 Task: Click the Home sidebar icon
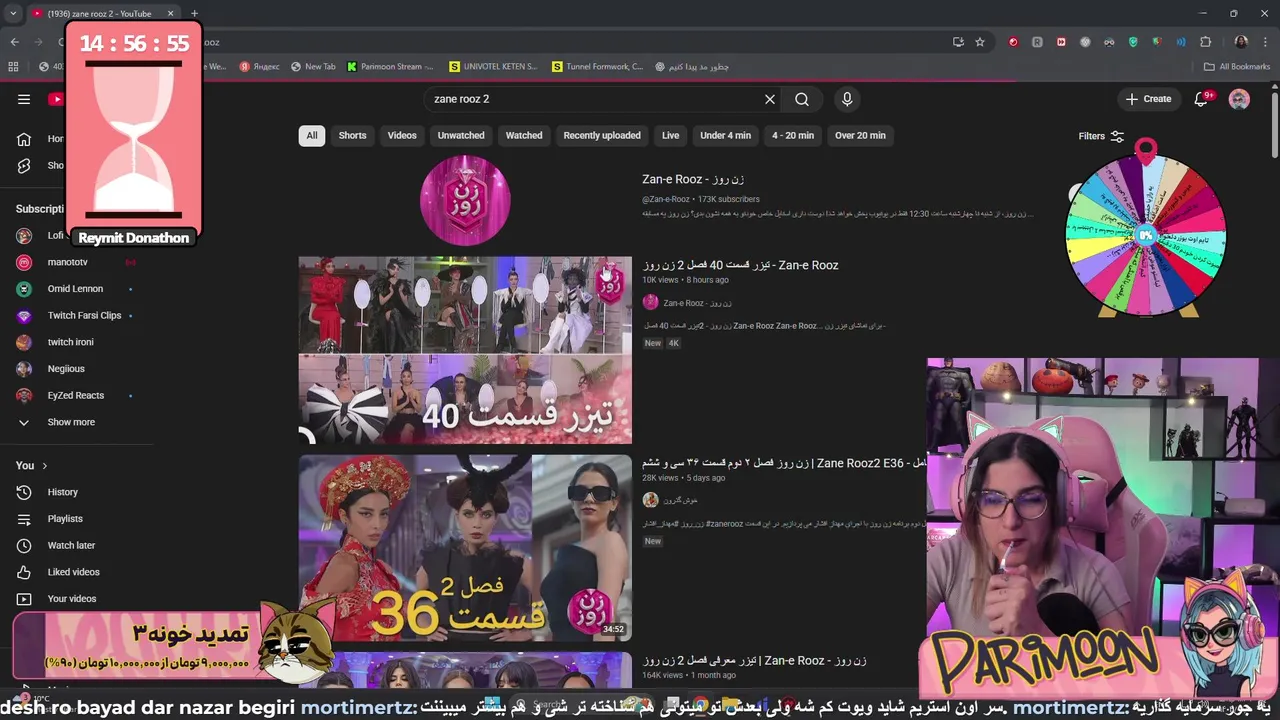click(24, 139)
